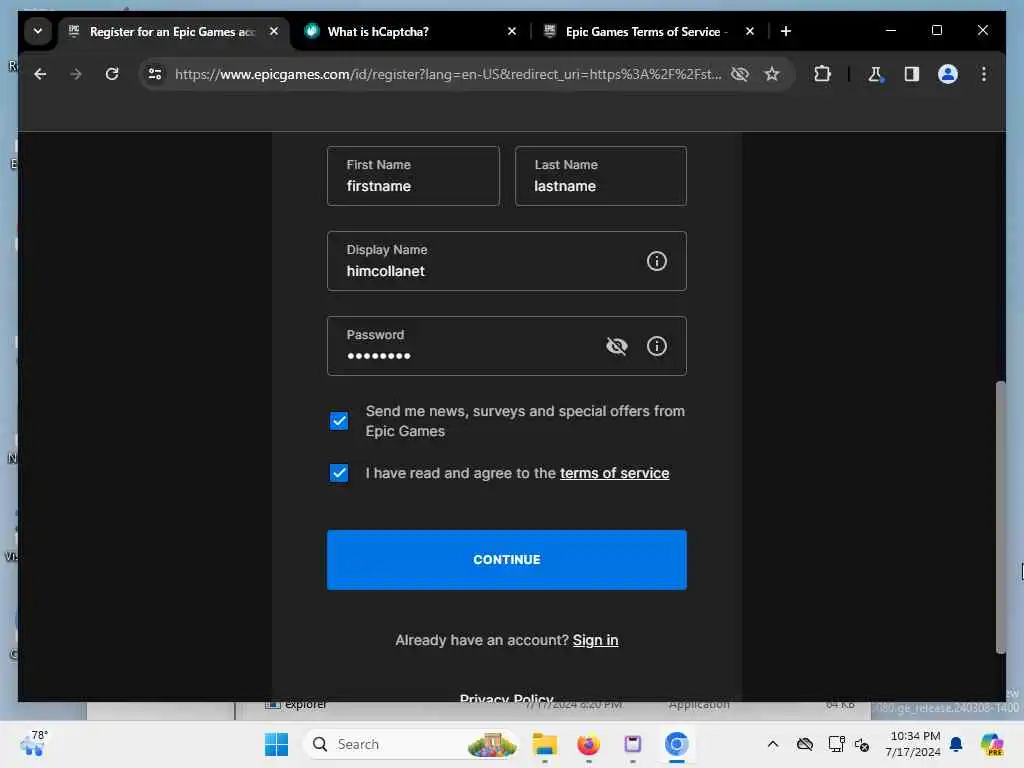
Task: Open the browser extensions puzzle icon
Action: (822, 74)
